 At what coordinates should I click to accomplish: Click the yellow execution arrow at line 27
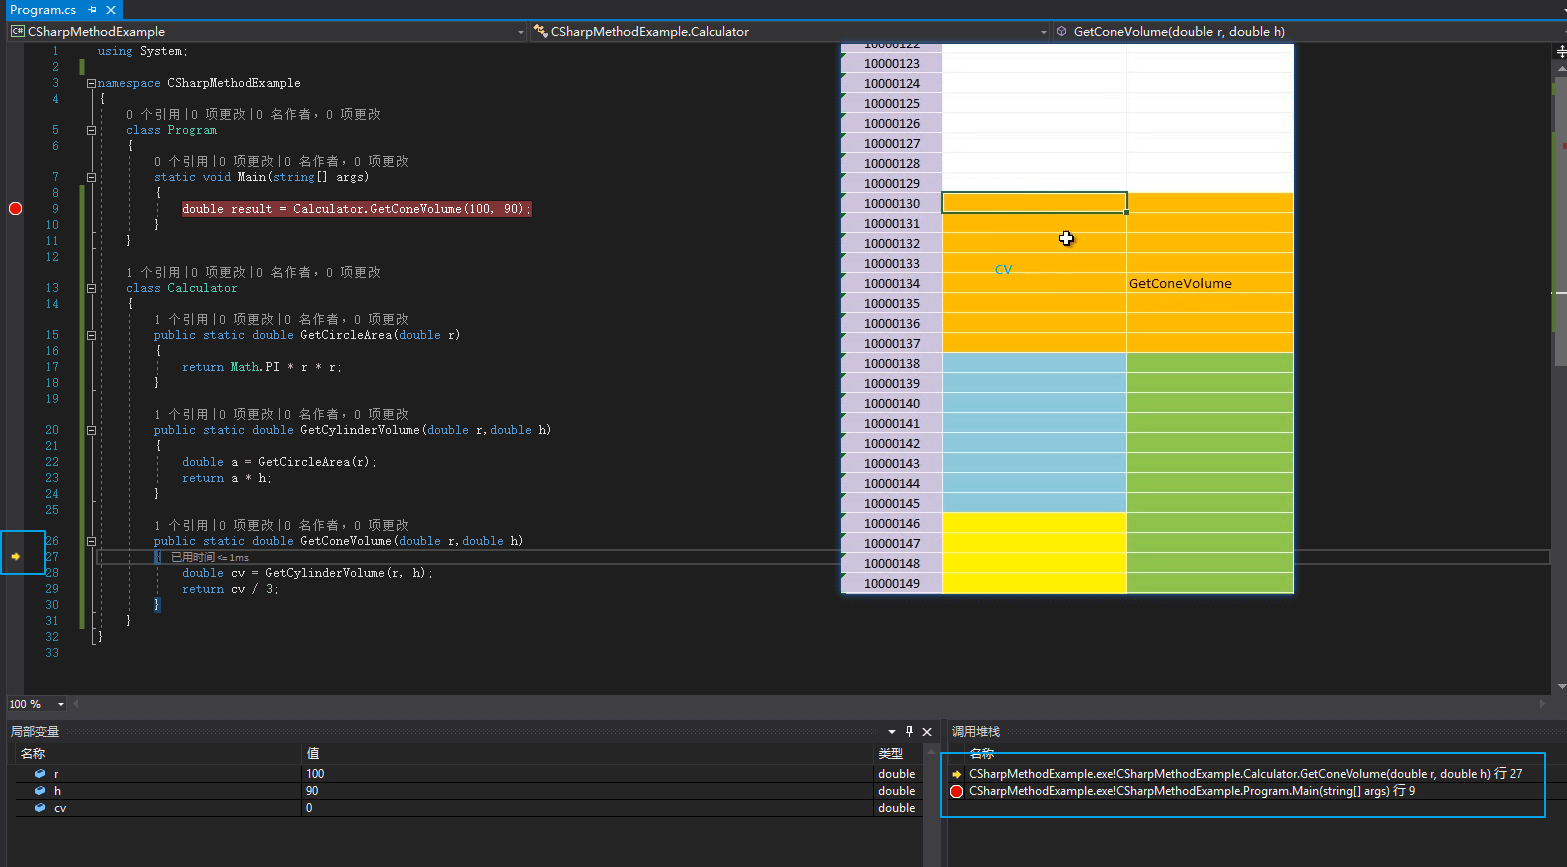[16, 557]
